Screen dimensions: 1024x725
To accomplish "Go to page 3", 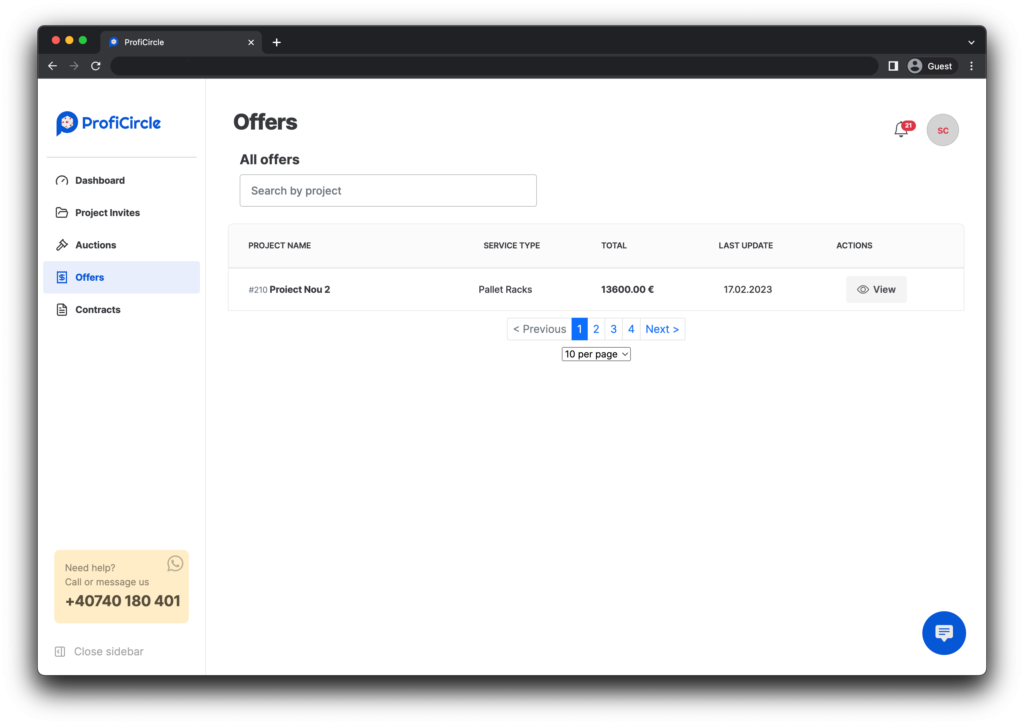I will [x=613, y=329].
